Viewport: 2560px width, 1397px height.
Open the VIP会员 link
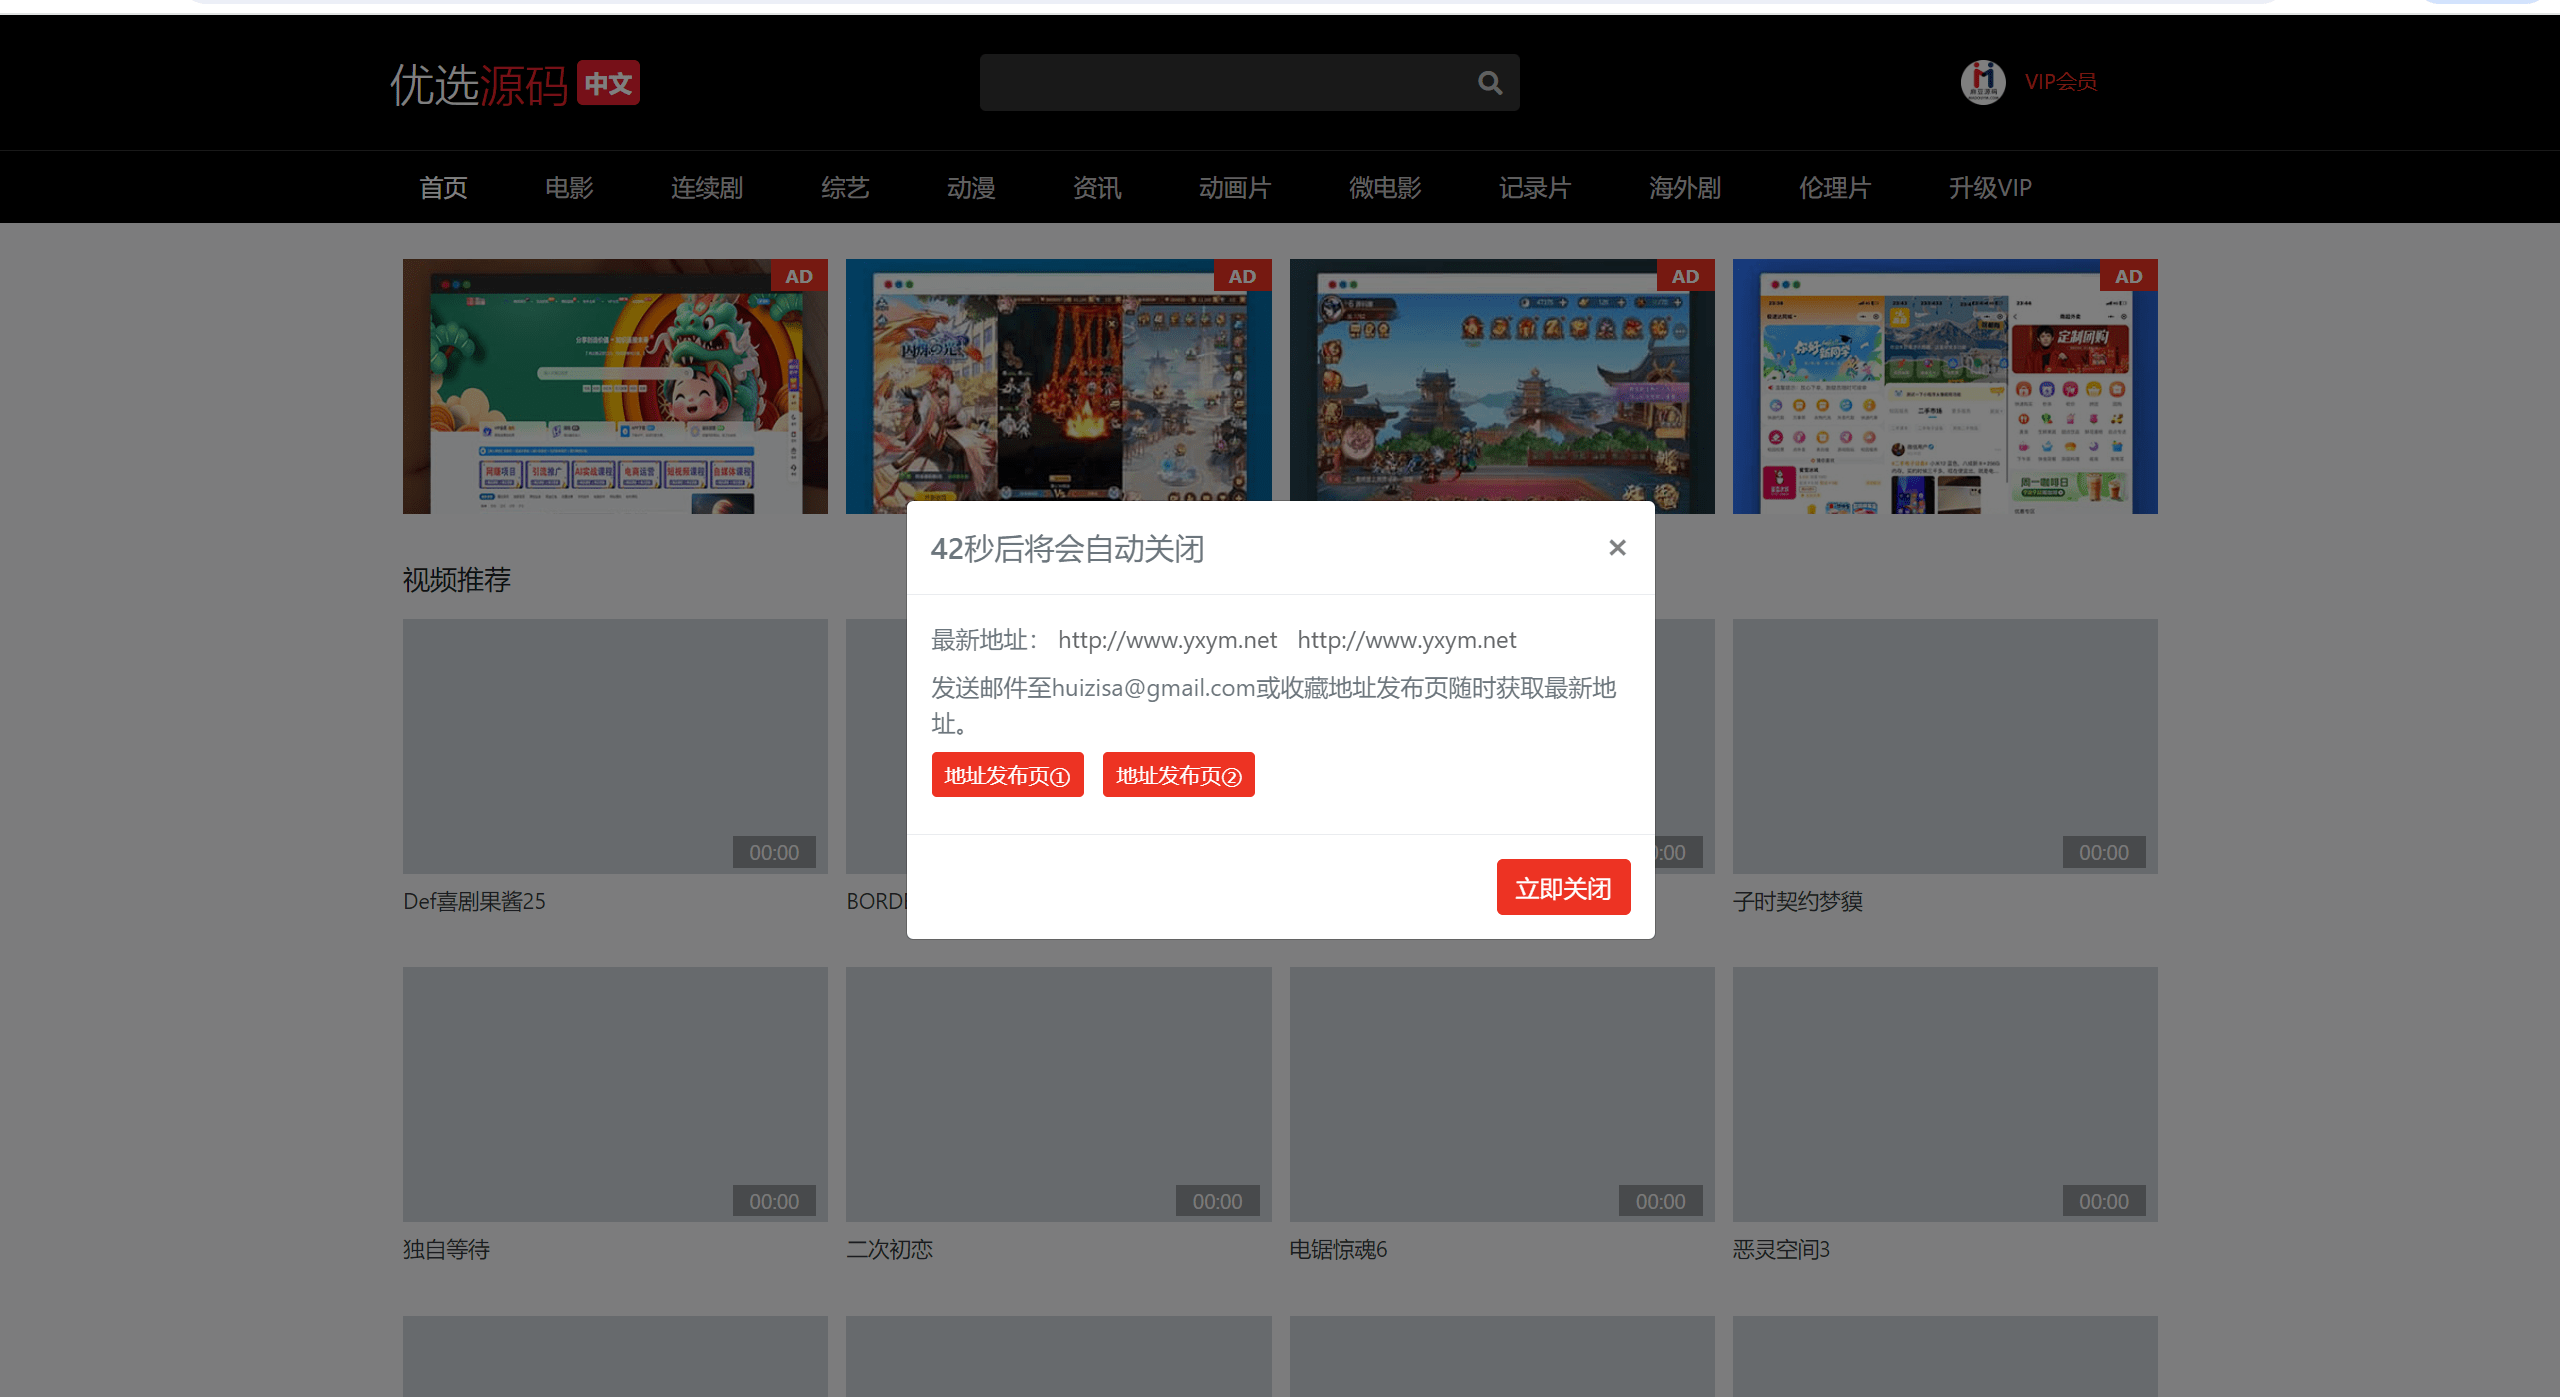click(x=2060, y=82)
